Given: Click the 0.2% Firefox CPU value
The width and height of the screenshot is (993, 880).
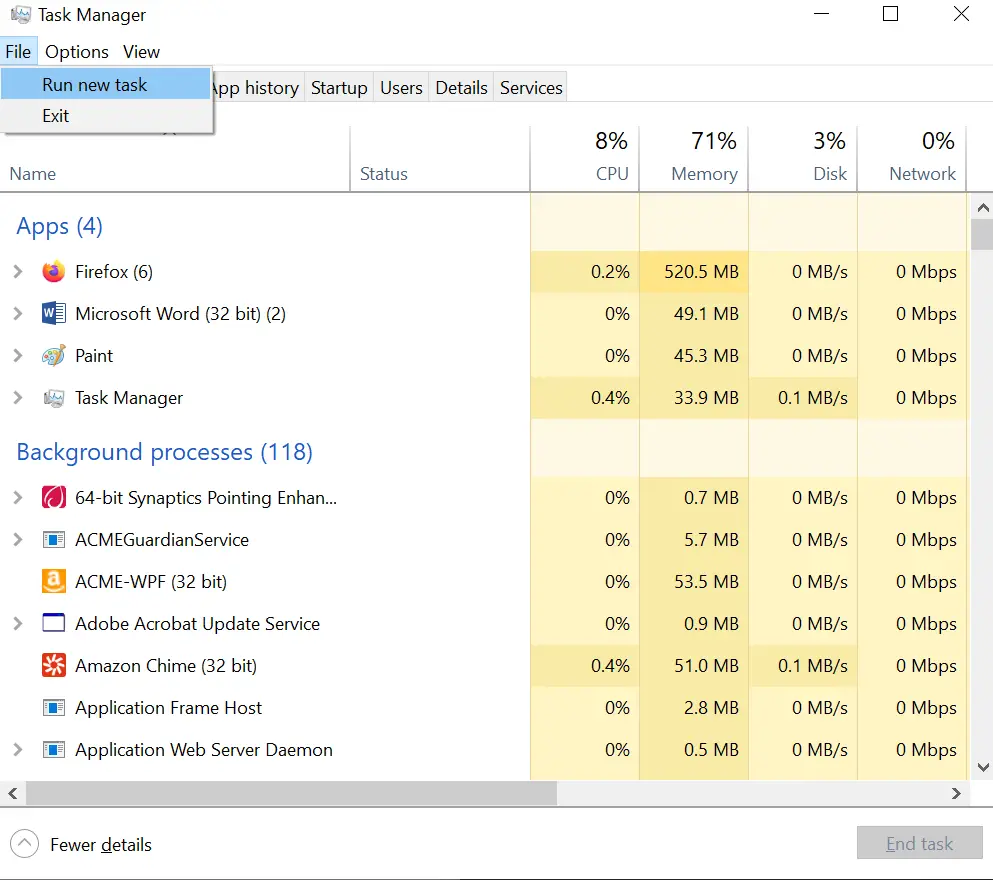Looking at the screenshot, I should (610, 272).
